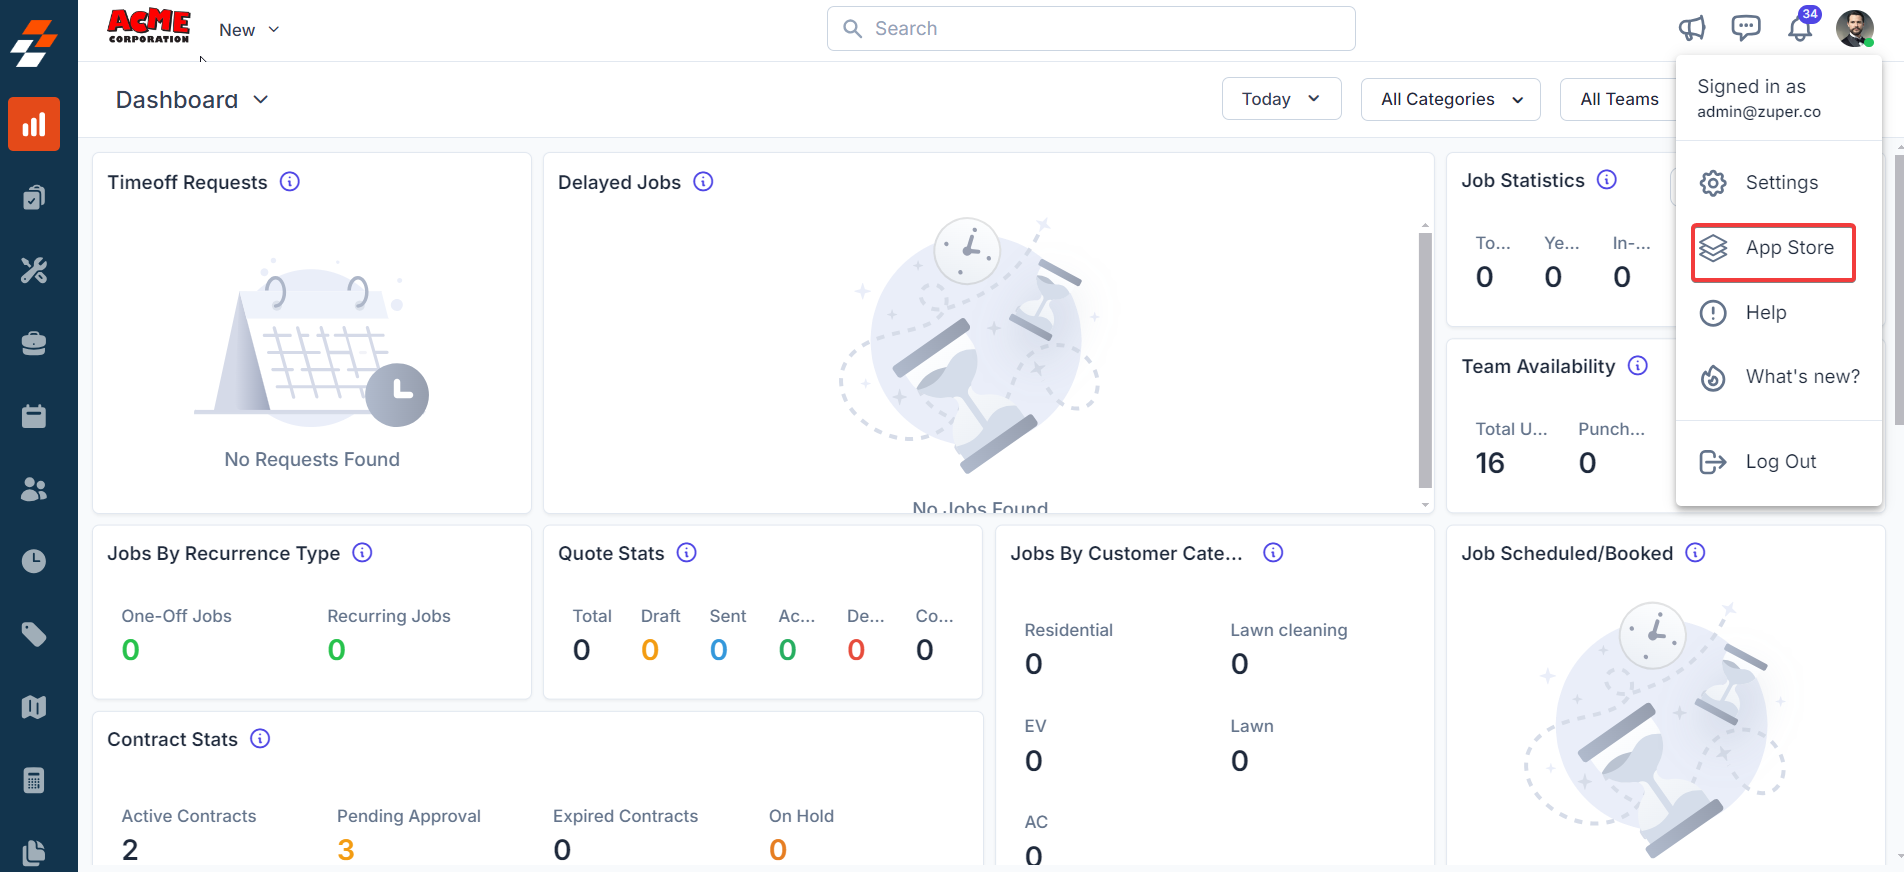
Task: Click the clock timesheet icon in sidebar
Action: (34, 561)
